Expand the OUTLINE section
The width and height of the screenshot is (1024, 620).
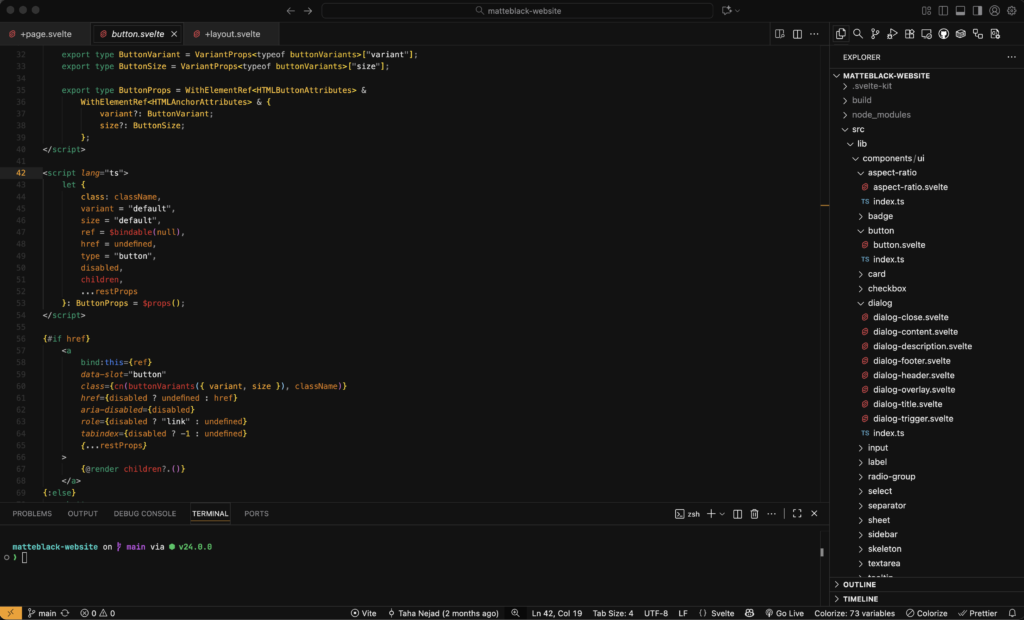[859, 585]
